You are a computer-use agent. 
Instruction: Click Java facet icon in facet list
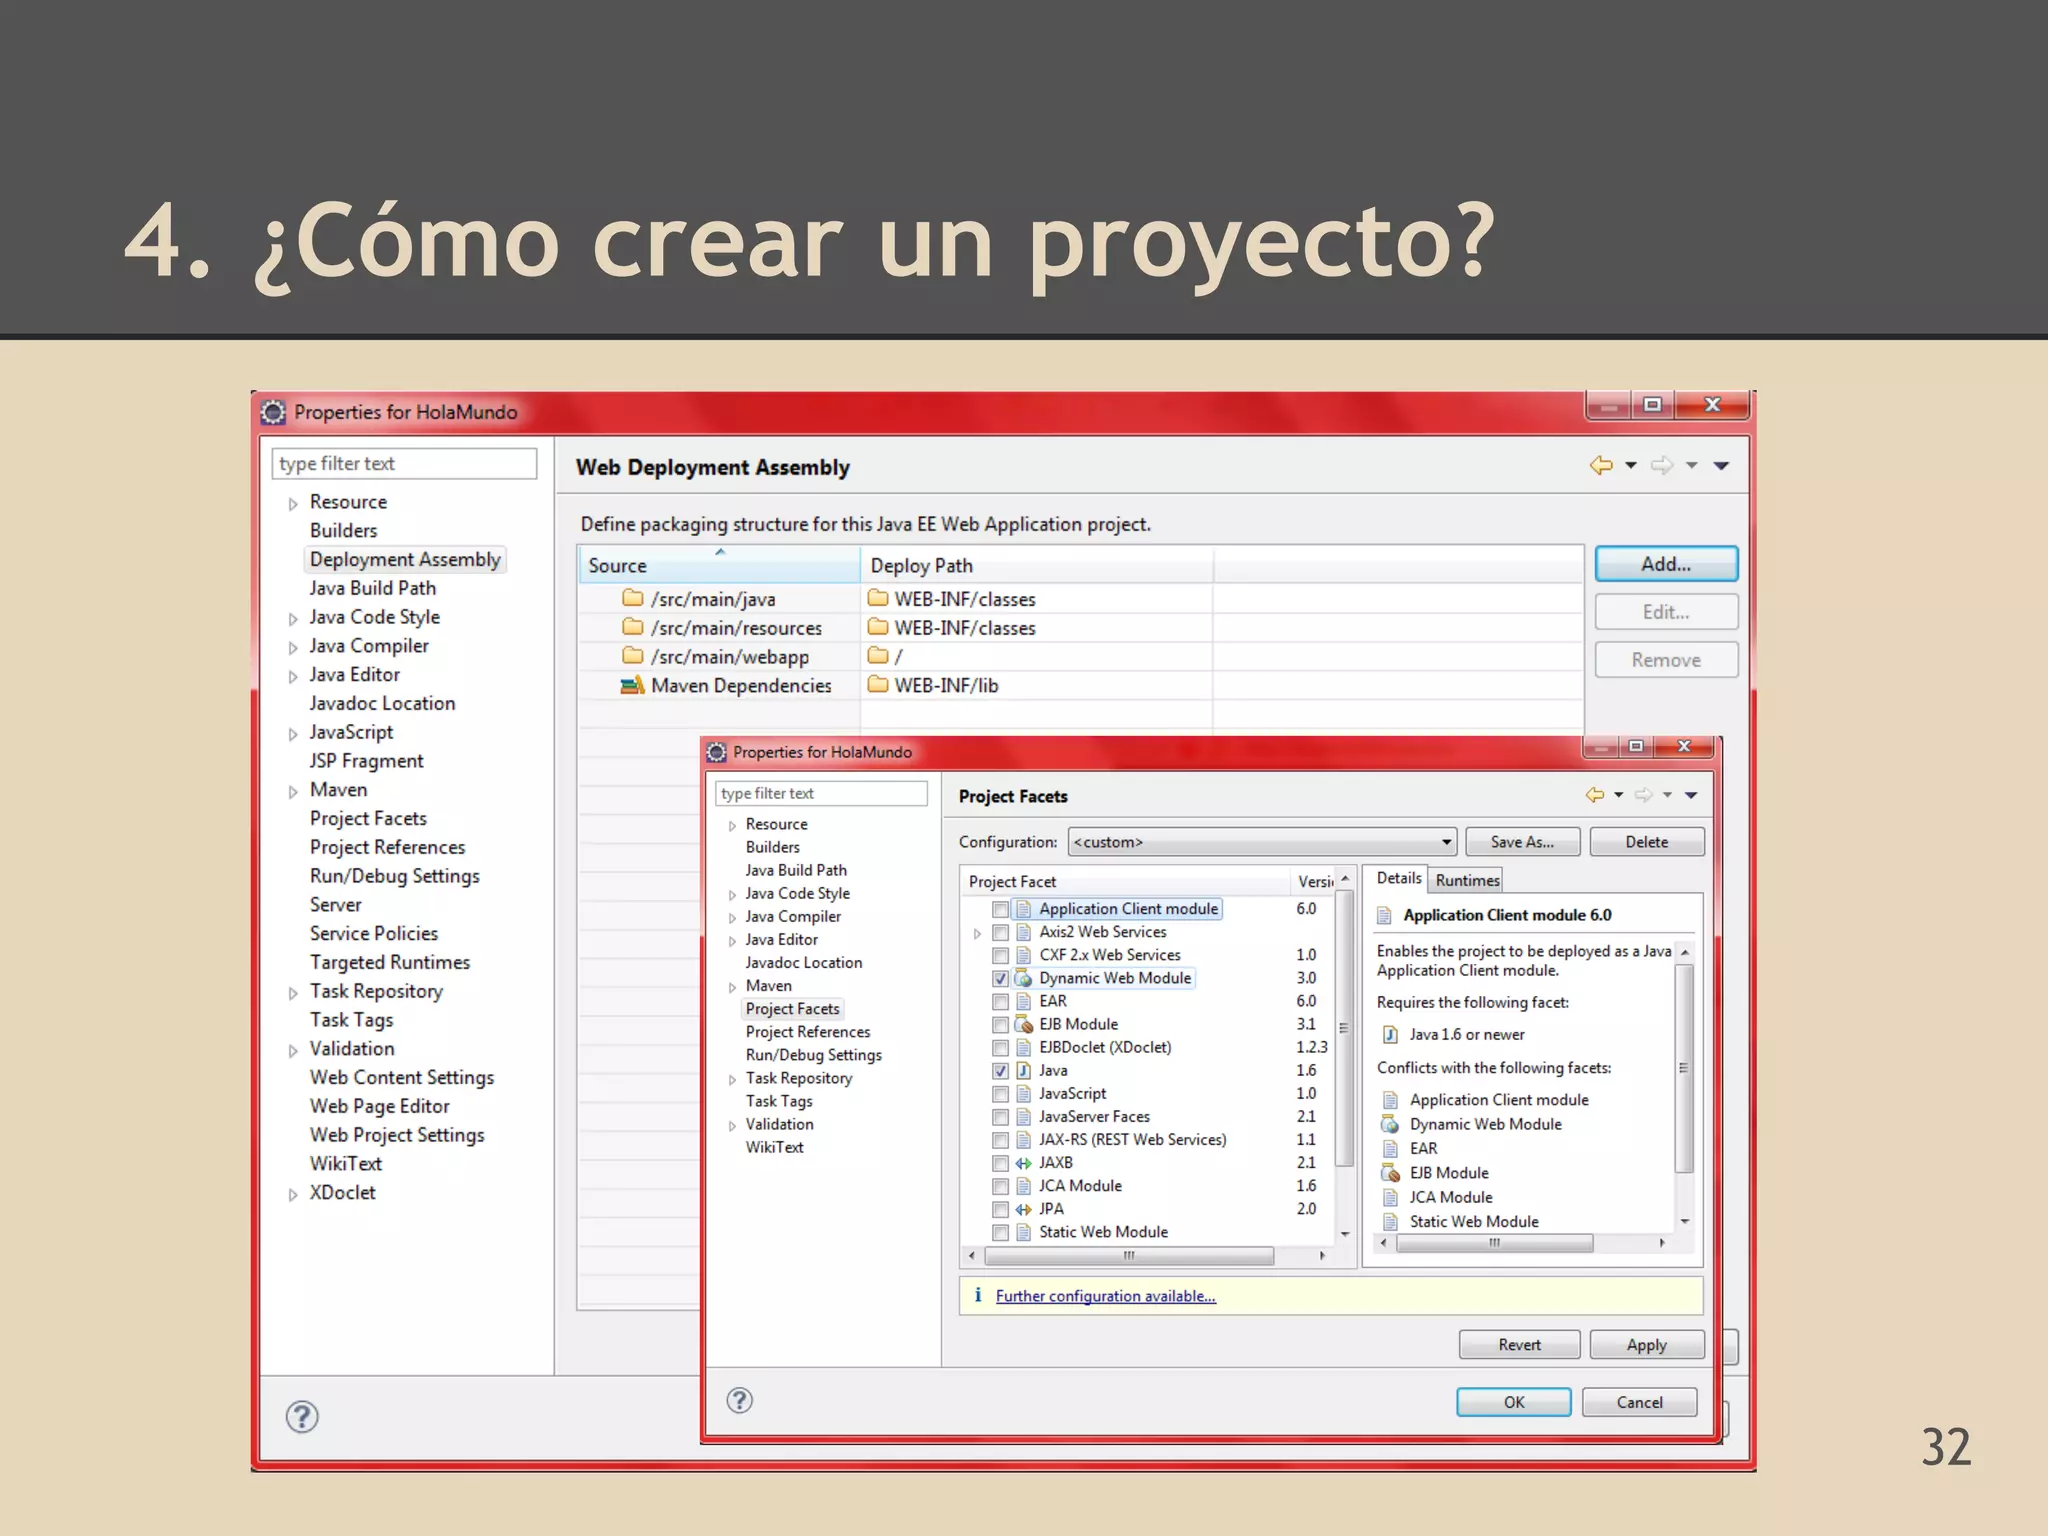(x=1023, y=1070)
